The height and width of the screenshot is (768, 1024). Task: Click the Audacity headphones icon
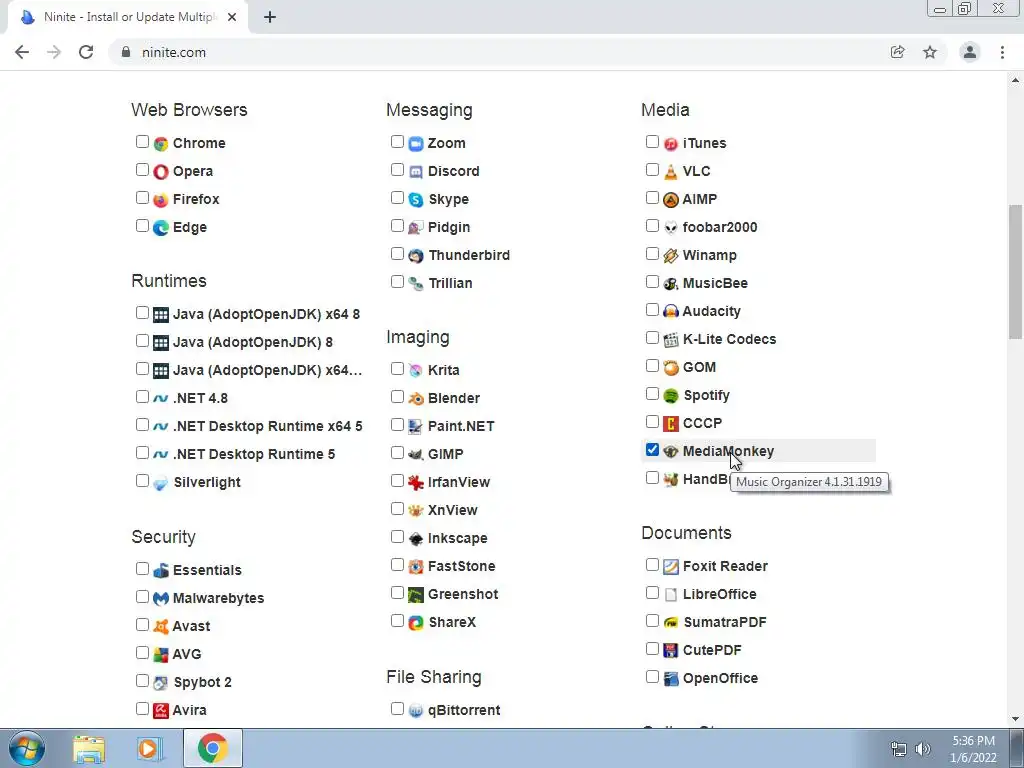point(671,312)
